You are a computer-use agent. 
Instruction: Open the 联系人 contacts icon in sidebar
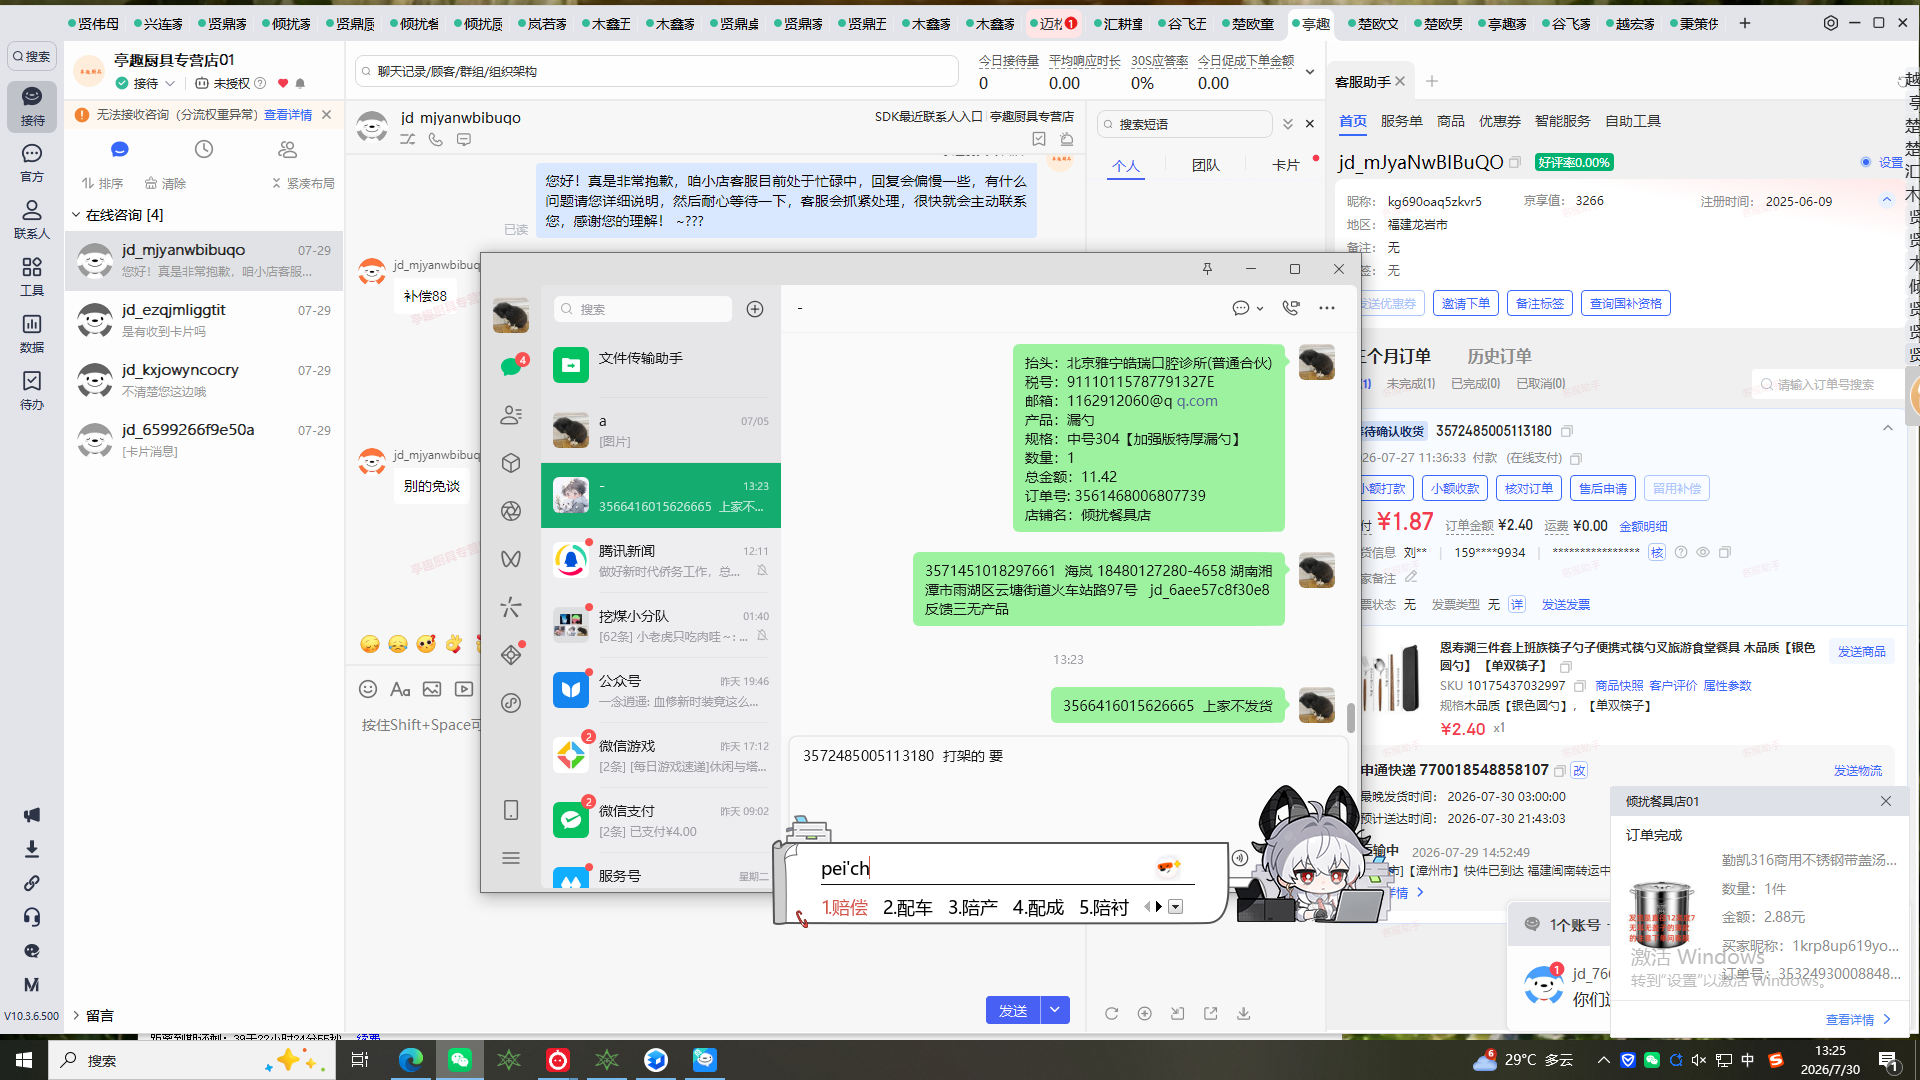(x=32, y=219)
